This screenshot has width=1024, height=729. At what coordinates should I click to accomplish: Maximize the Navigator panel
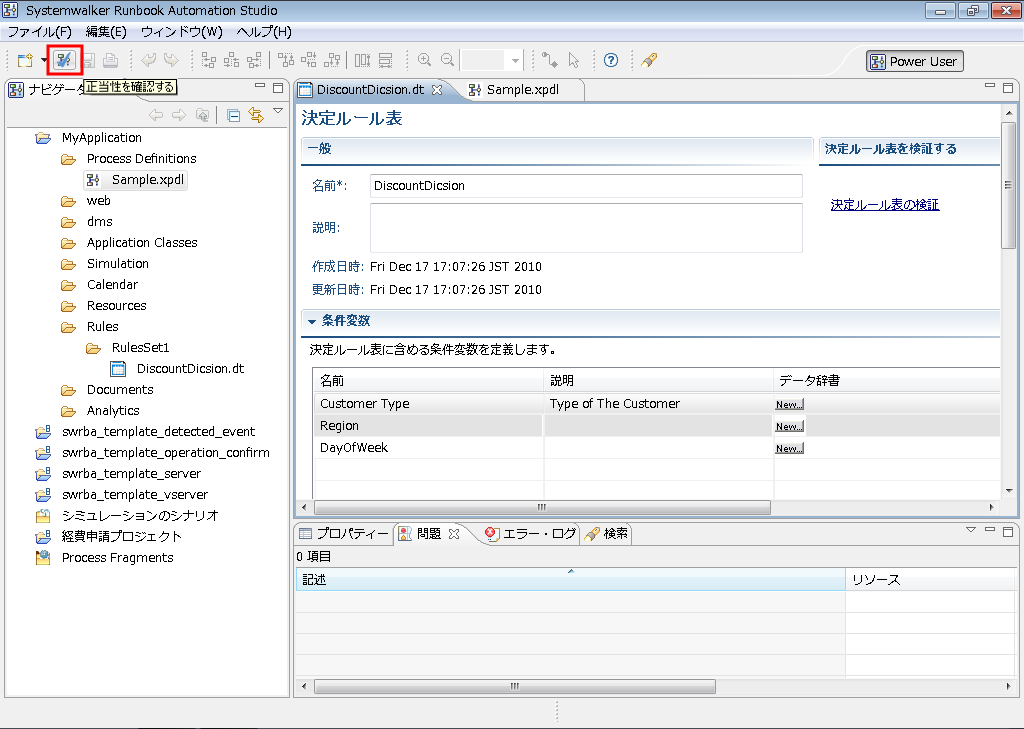pyautogui.click(x=278, y=88)
